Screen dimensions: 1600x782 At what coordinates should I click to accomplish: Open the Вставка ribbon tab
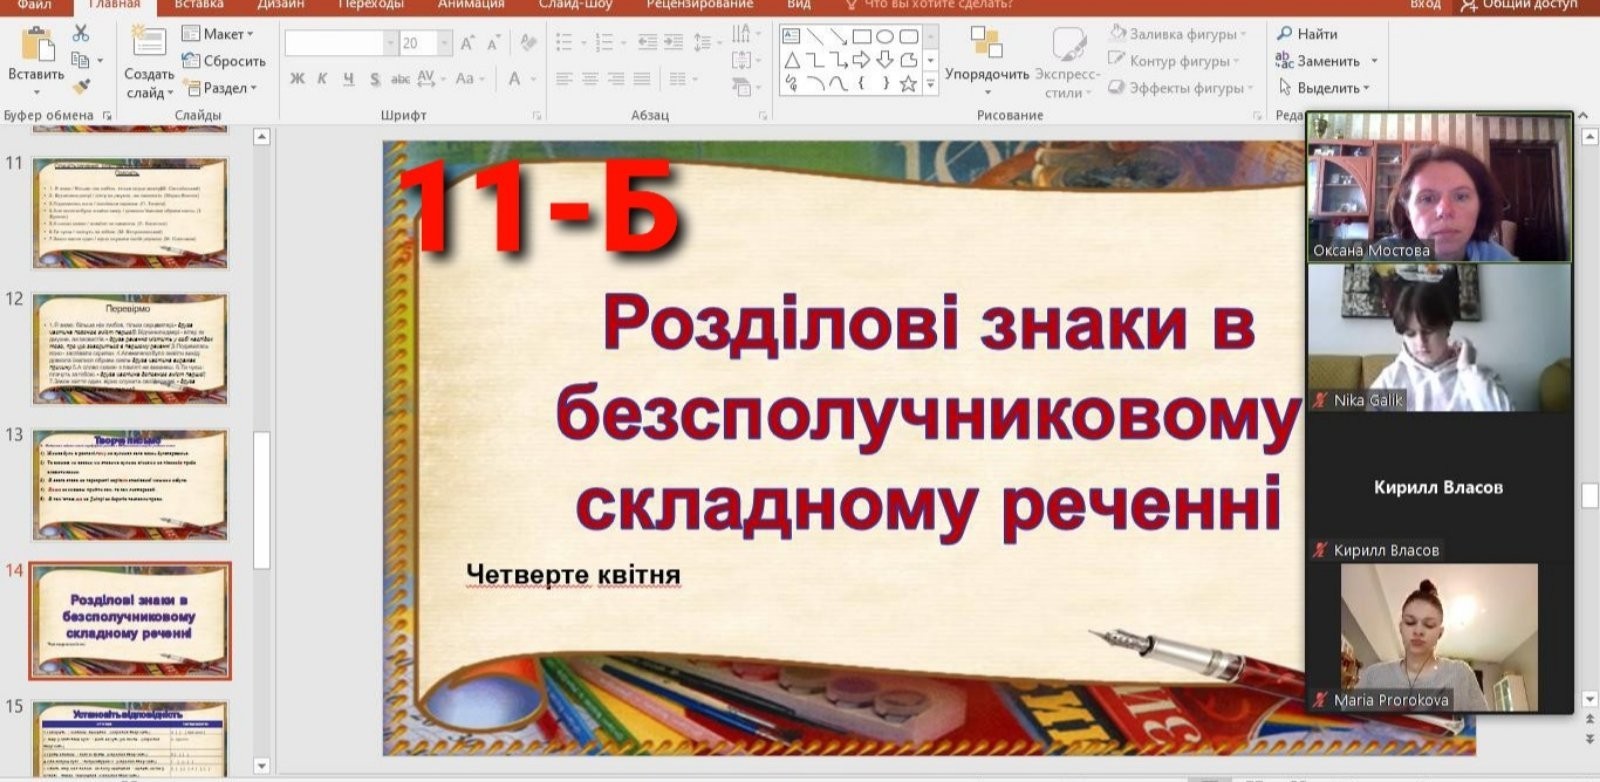point(198,5)
